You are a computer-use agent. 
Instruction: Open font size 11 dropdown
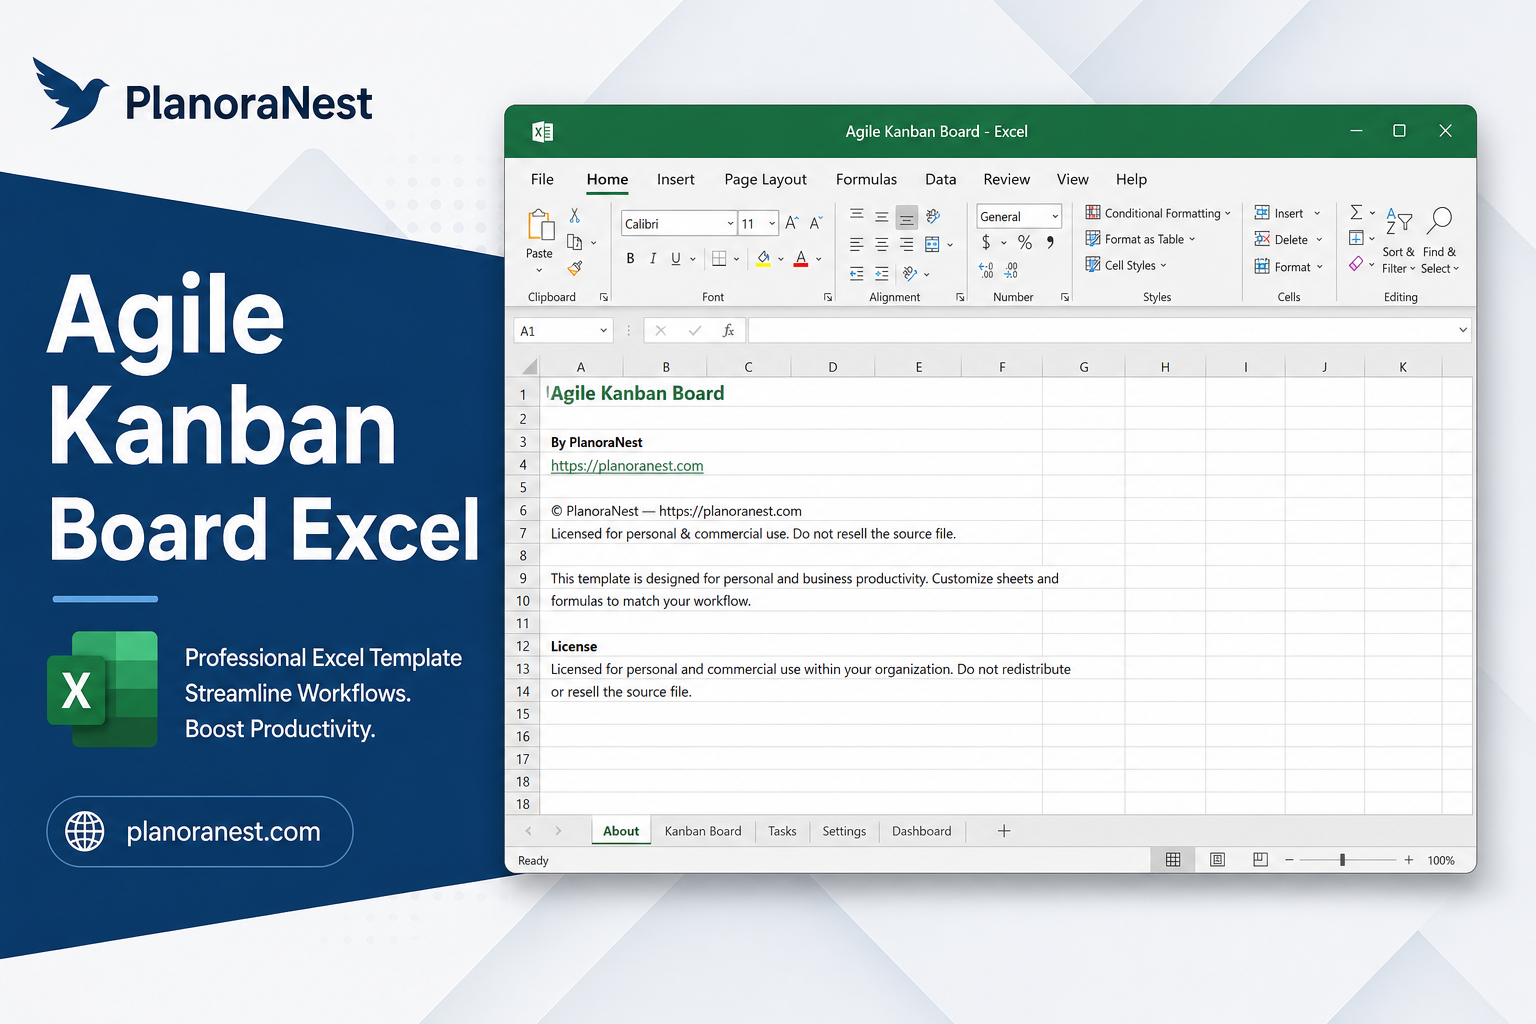(x=772, y=224)
